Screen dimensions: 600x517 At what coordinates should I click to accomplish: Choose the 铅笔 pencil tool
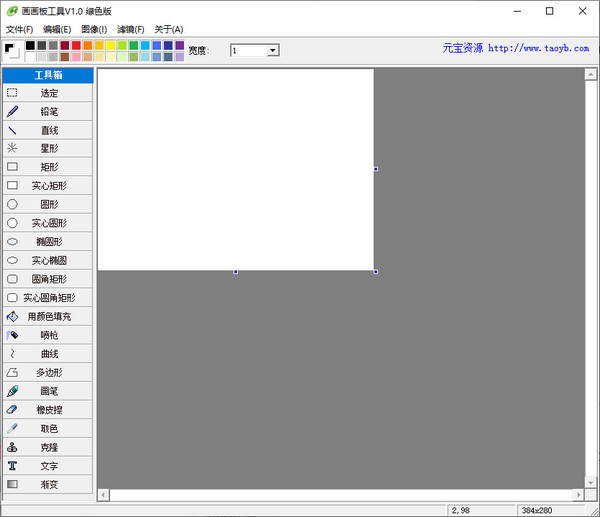tap(48, 112)
